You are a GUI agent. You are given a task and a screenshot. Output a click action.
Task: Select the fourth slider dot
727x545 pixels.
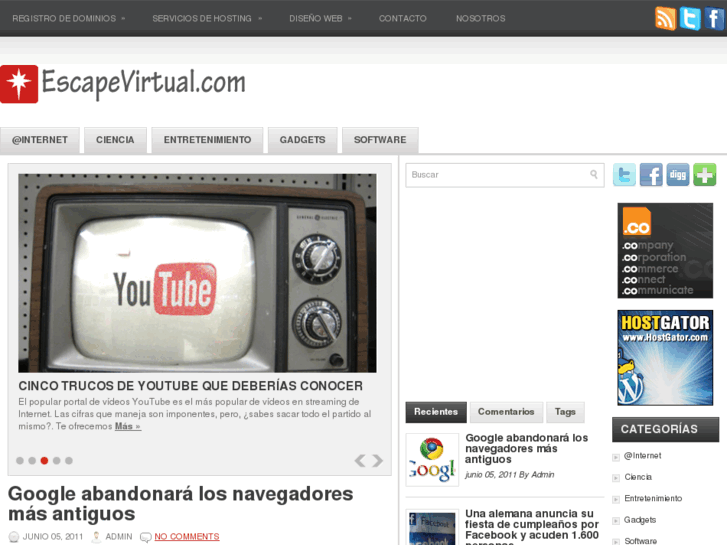pos(57,461)
